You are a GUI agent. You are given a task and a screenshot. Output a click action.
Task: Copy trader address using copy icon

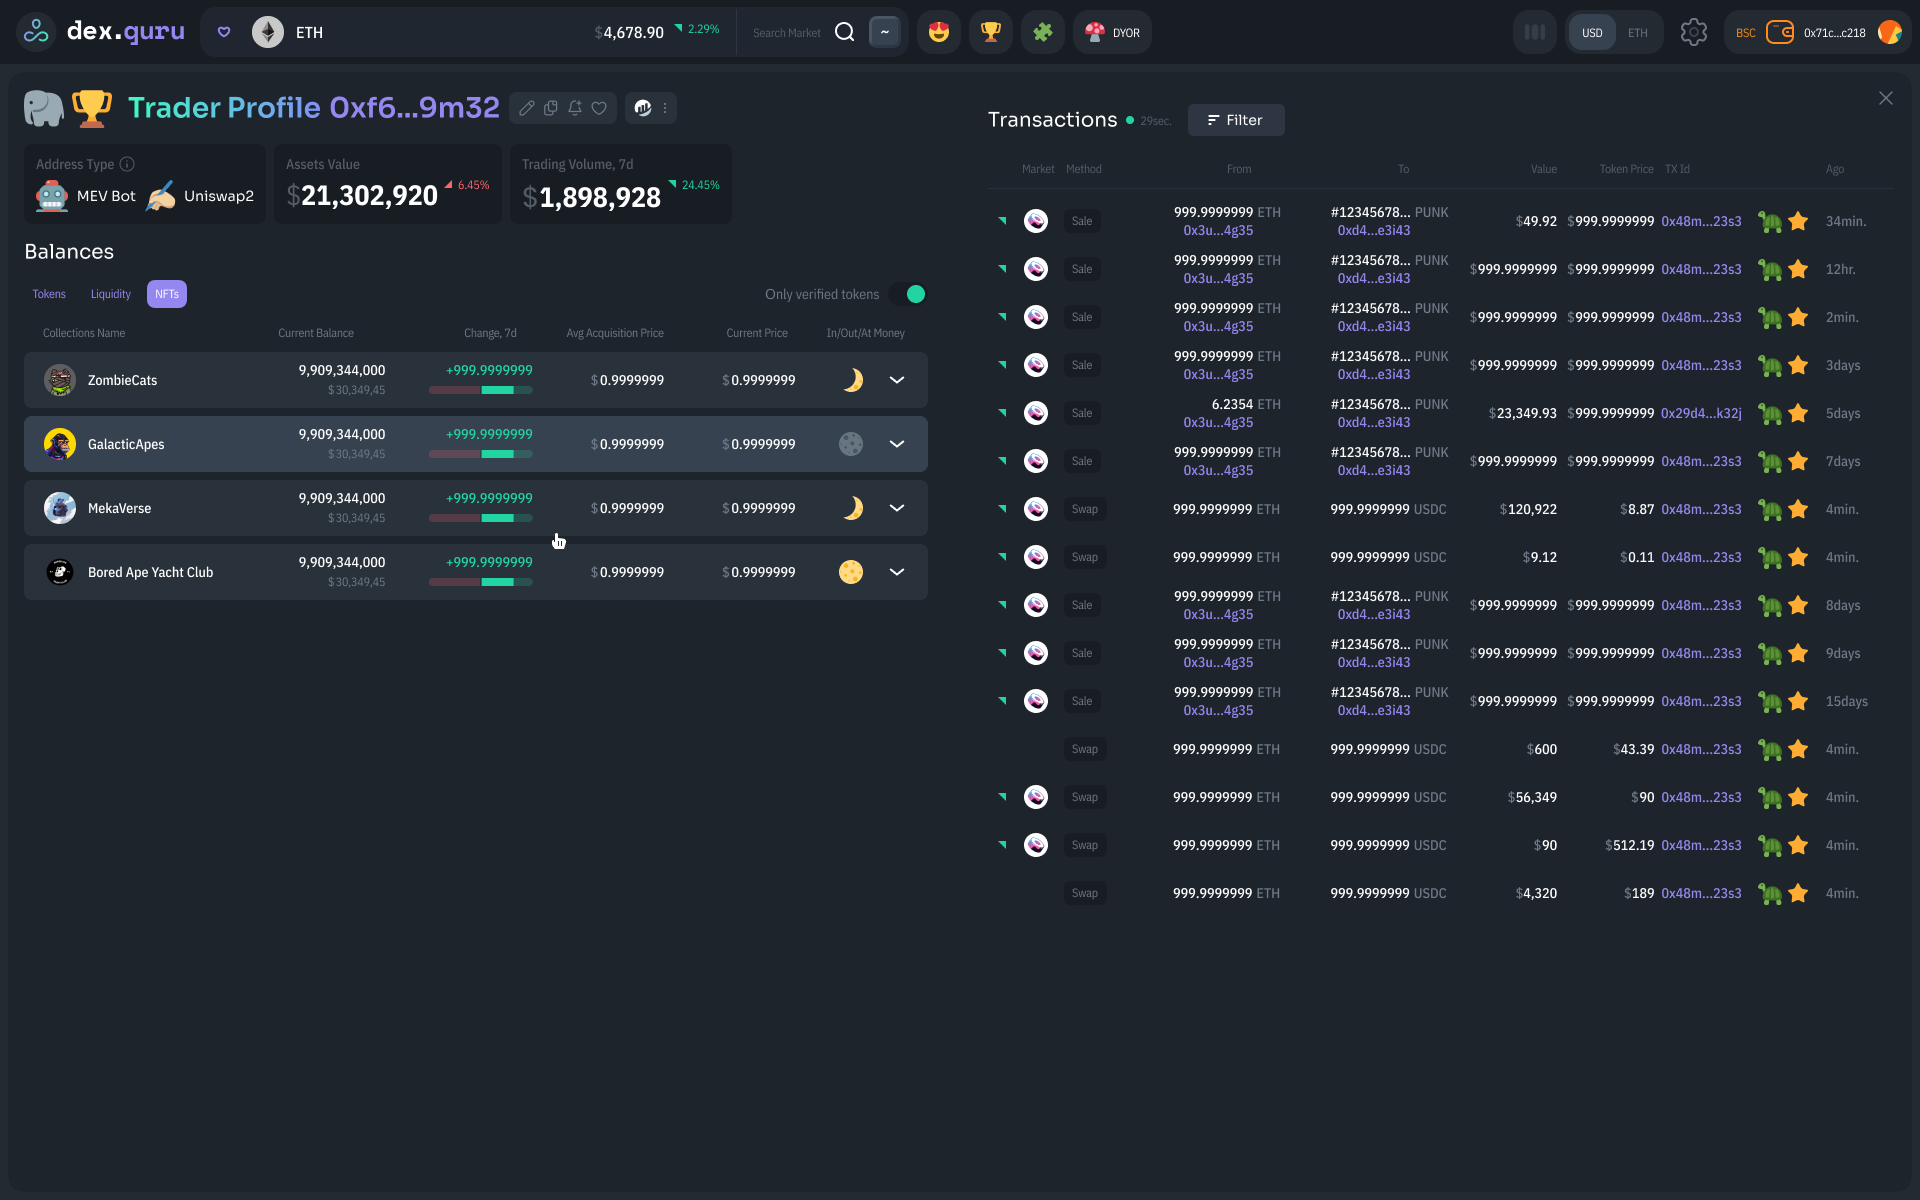(551, 108)
